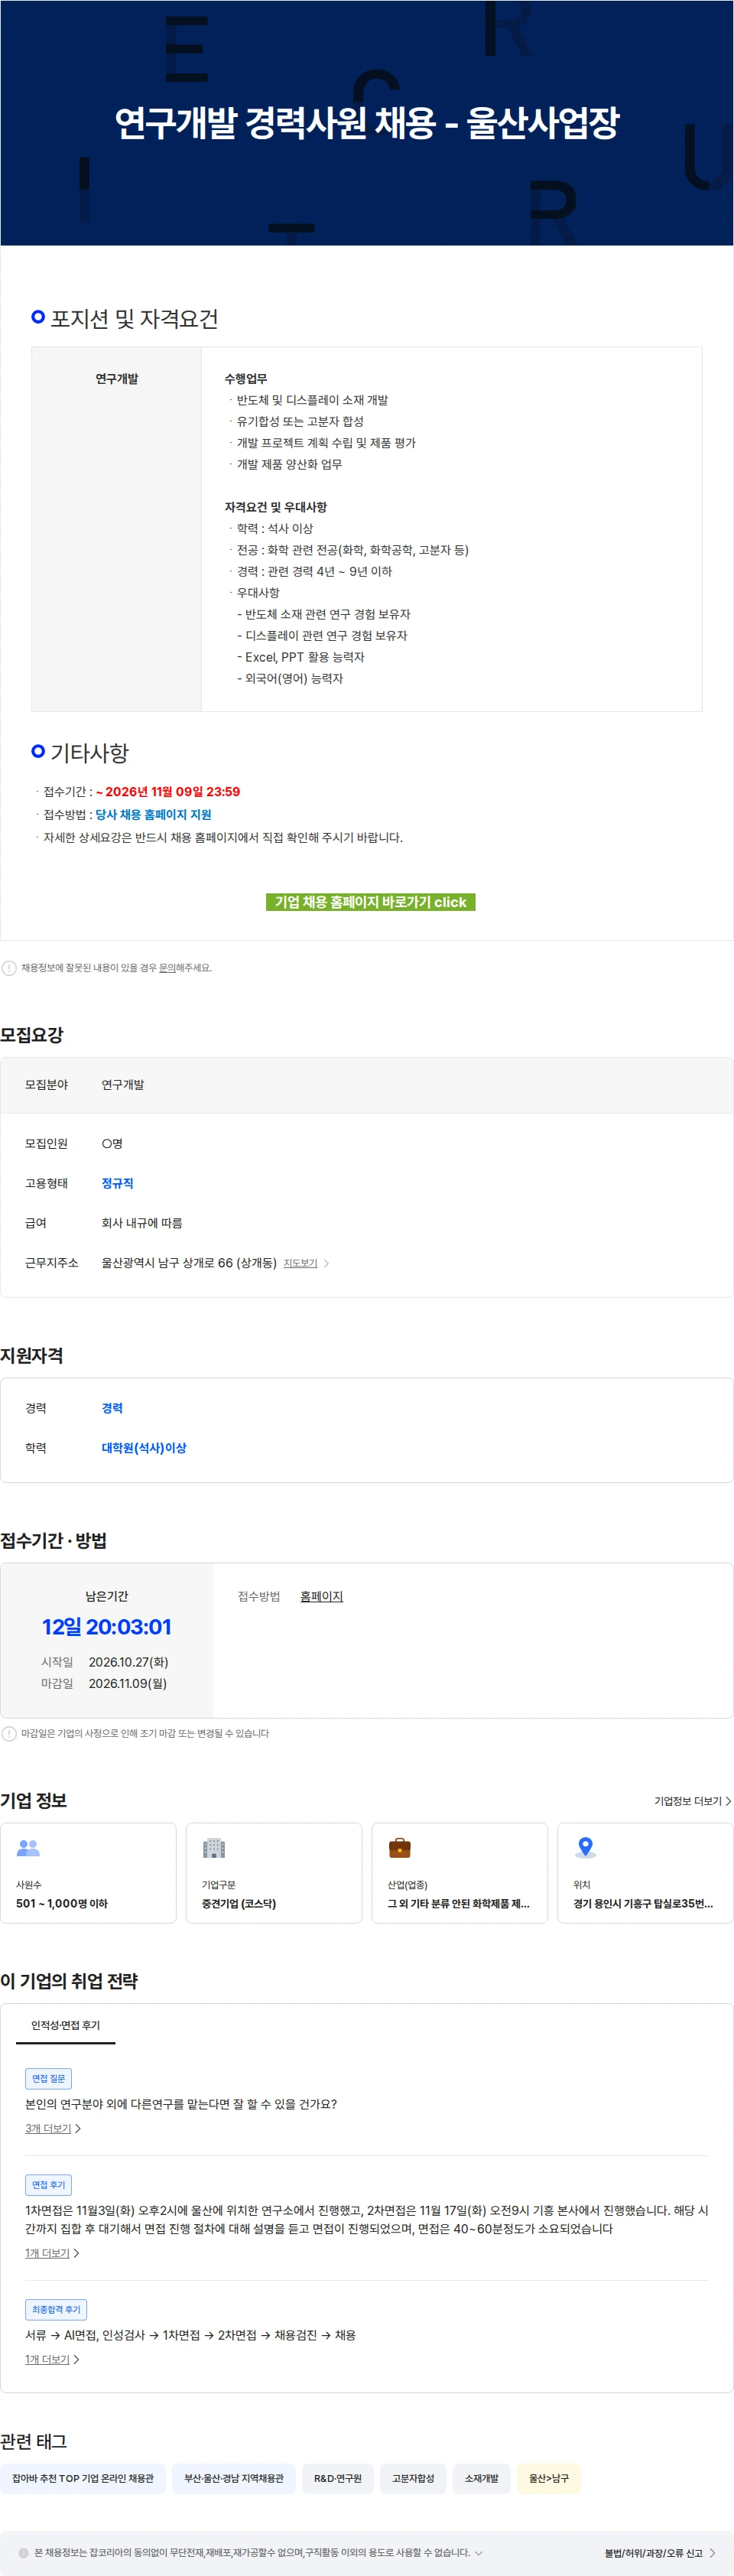This screenshot has height=2576, width=734.
Task: Open the 홈페이지 application method link
Action: pyautogui.click(x=321, y=1596)
